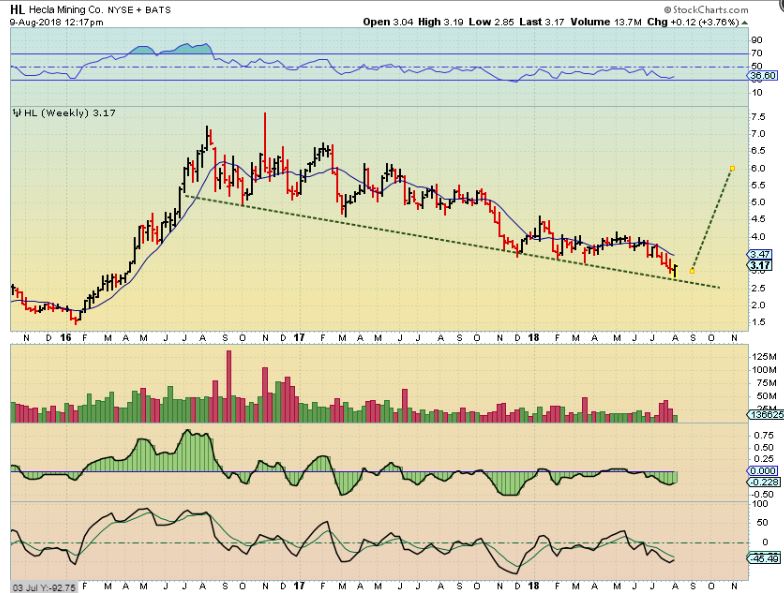Click the -46.49 oscillator value tag
This screenshot has width=784, height=593.
tap(763, 558)
